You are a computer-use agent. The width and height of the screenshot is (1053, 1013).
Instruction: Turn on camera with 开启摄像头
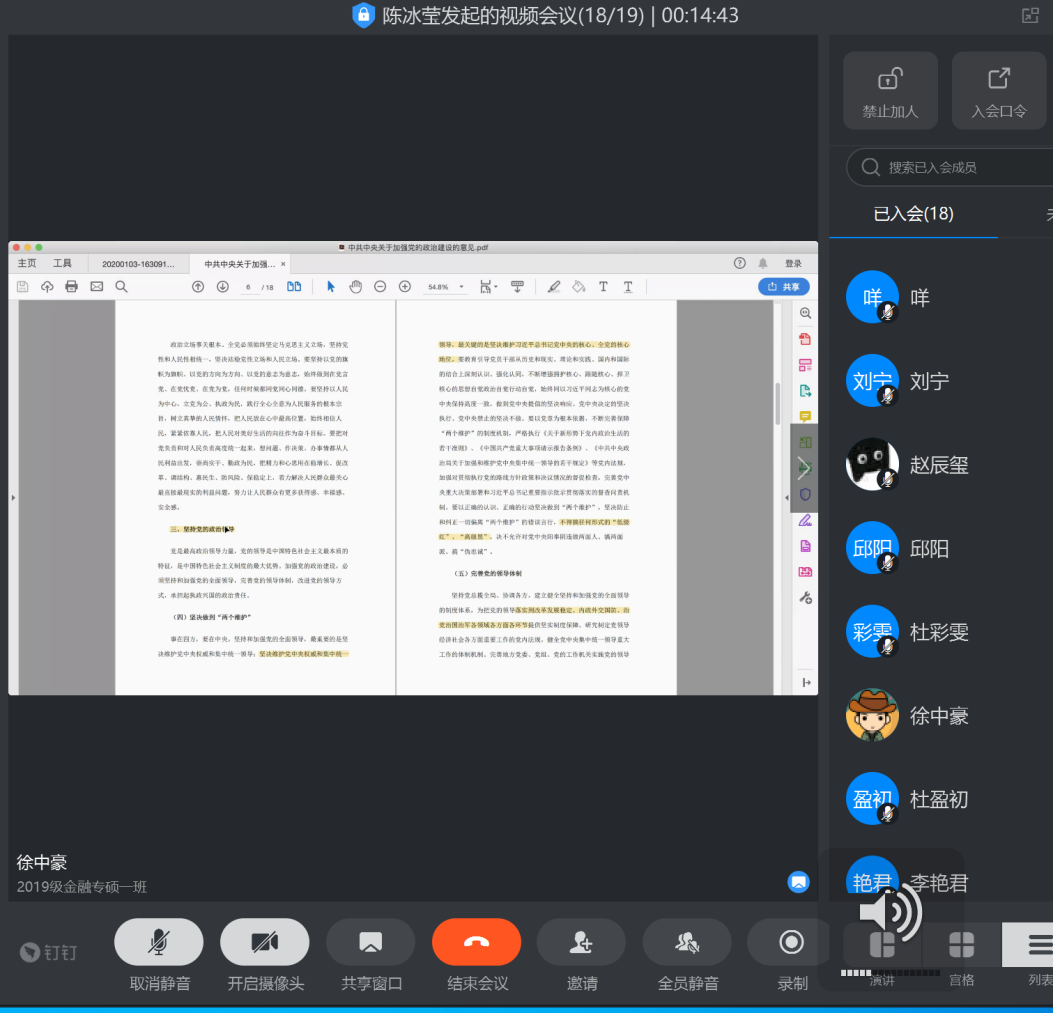(x=265, y=942)
